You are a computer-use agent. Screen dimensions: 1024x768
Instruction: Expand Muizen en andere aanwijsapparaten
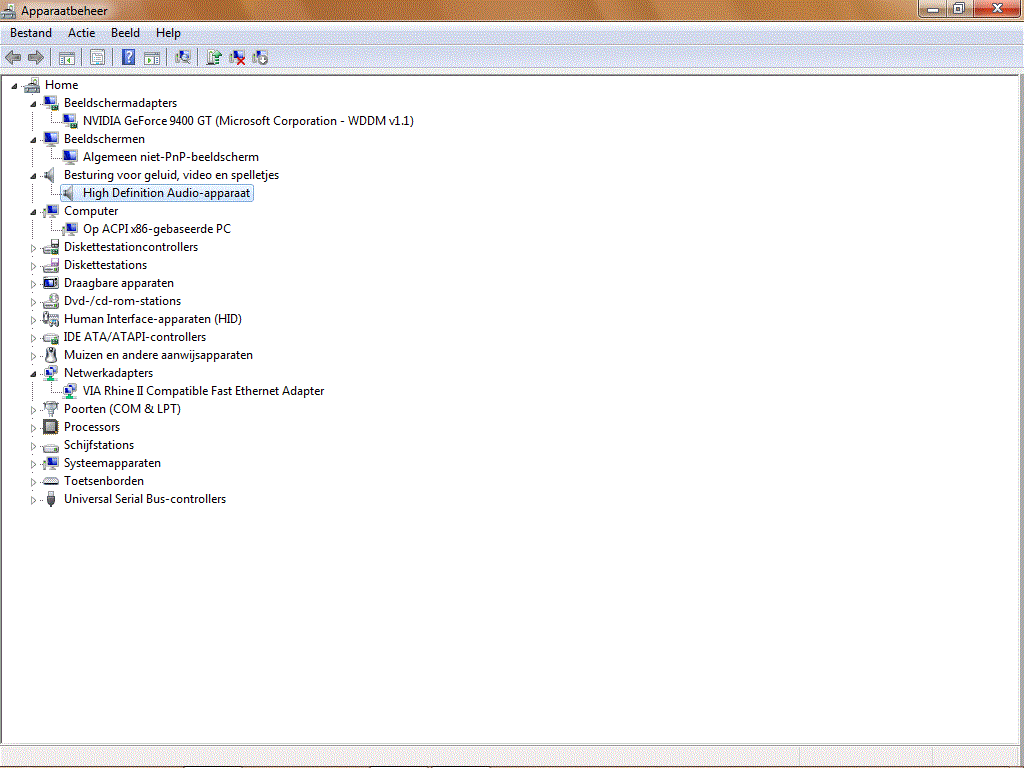tap(33, 356)
